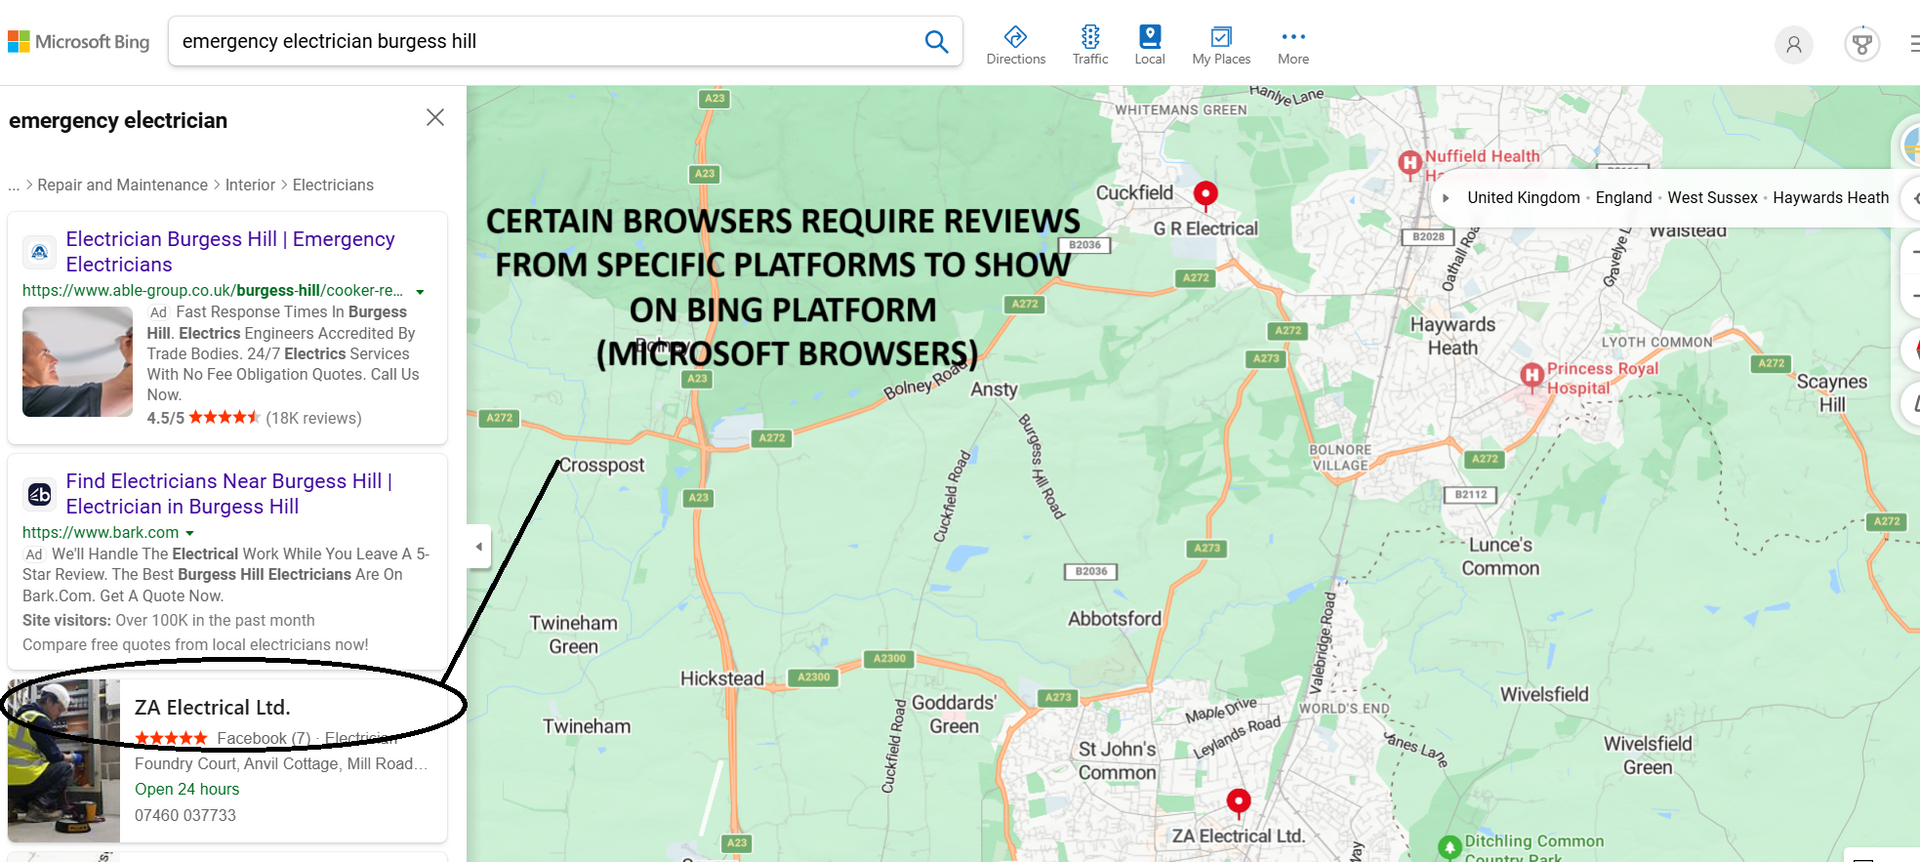
Task: Expand the leading ellipsis in category breadcrumb
Action: point(14,186)
